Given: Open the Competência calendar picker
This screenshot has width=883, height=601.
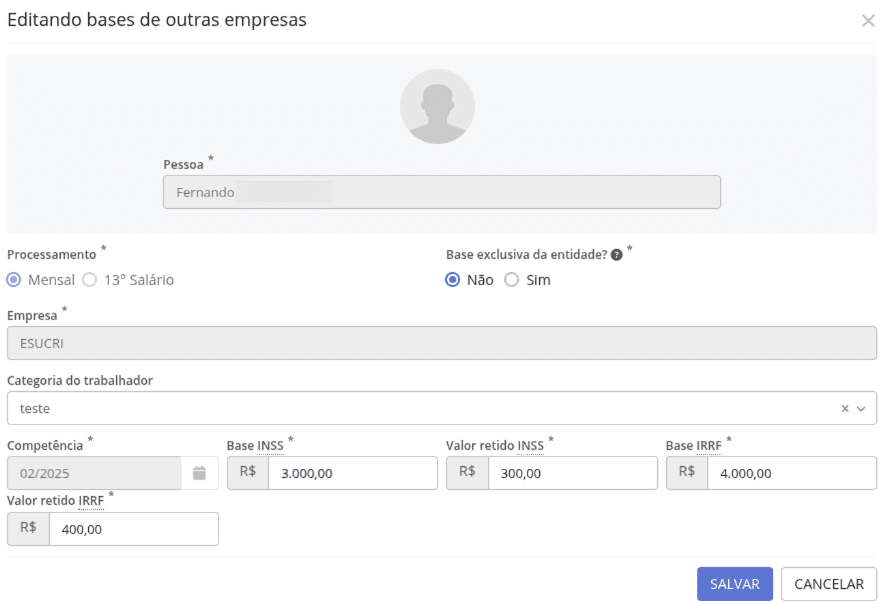Looking at the screenshot, I should 198,472.
